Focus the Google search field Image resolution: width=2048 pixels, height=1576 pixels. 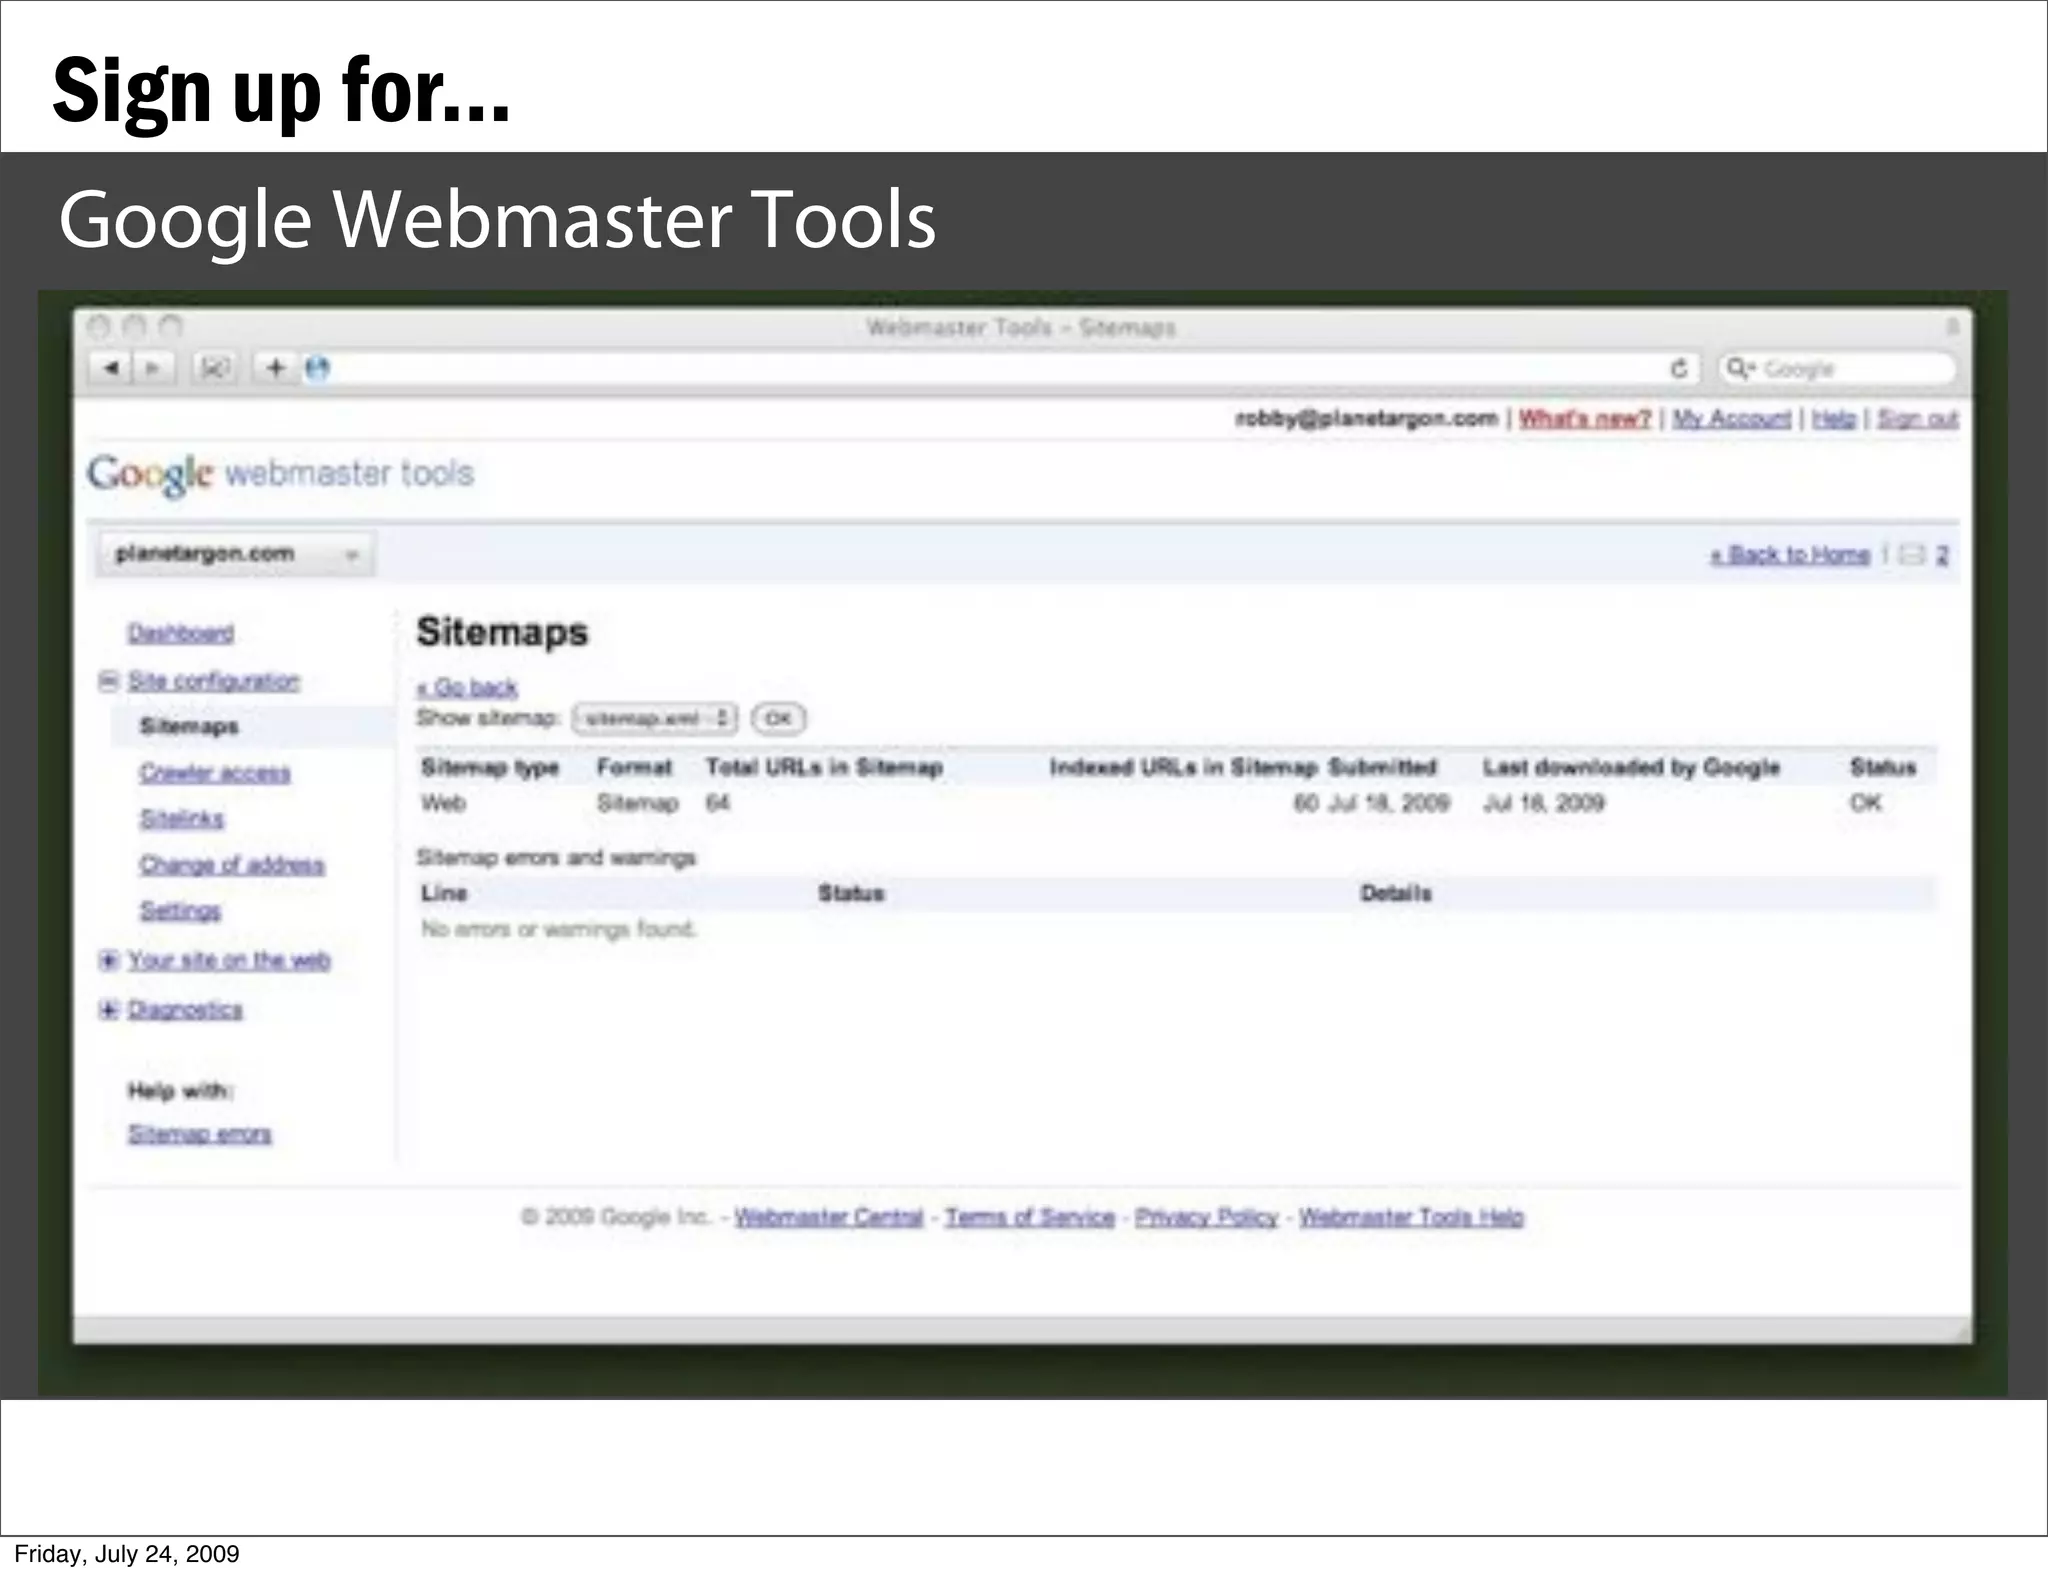pyautogui.click(x=1838, y=369)
